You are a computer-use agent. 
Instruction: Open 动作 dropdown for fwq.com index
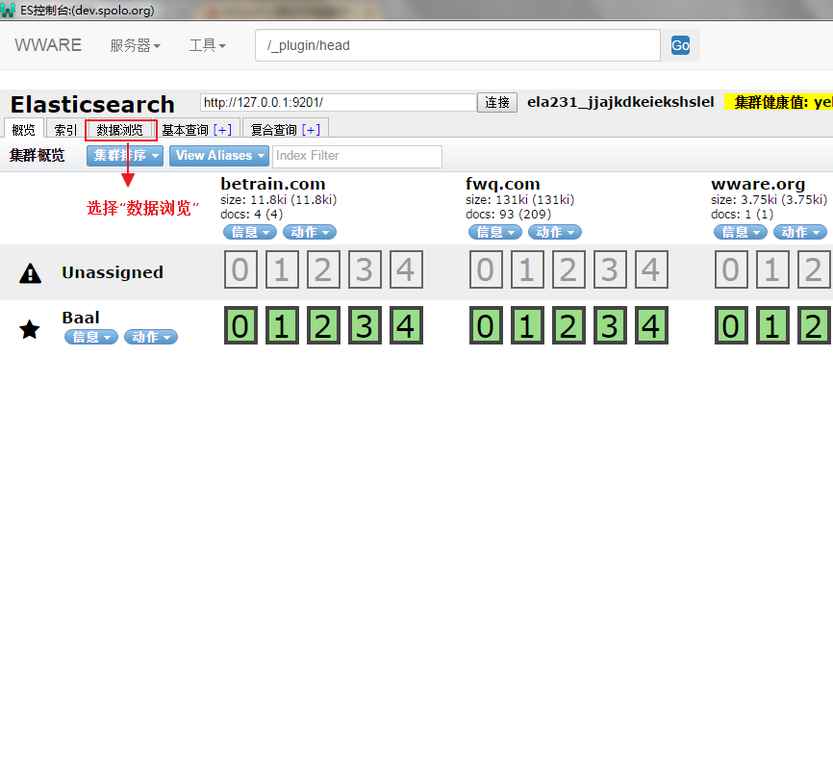tap(555, 232)
